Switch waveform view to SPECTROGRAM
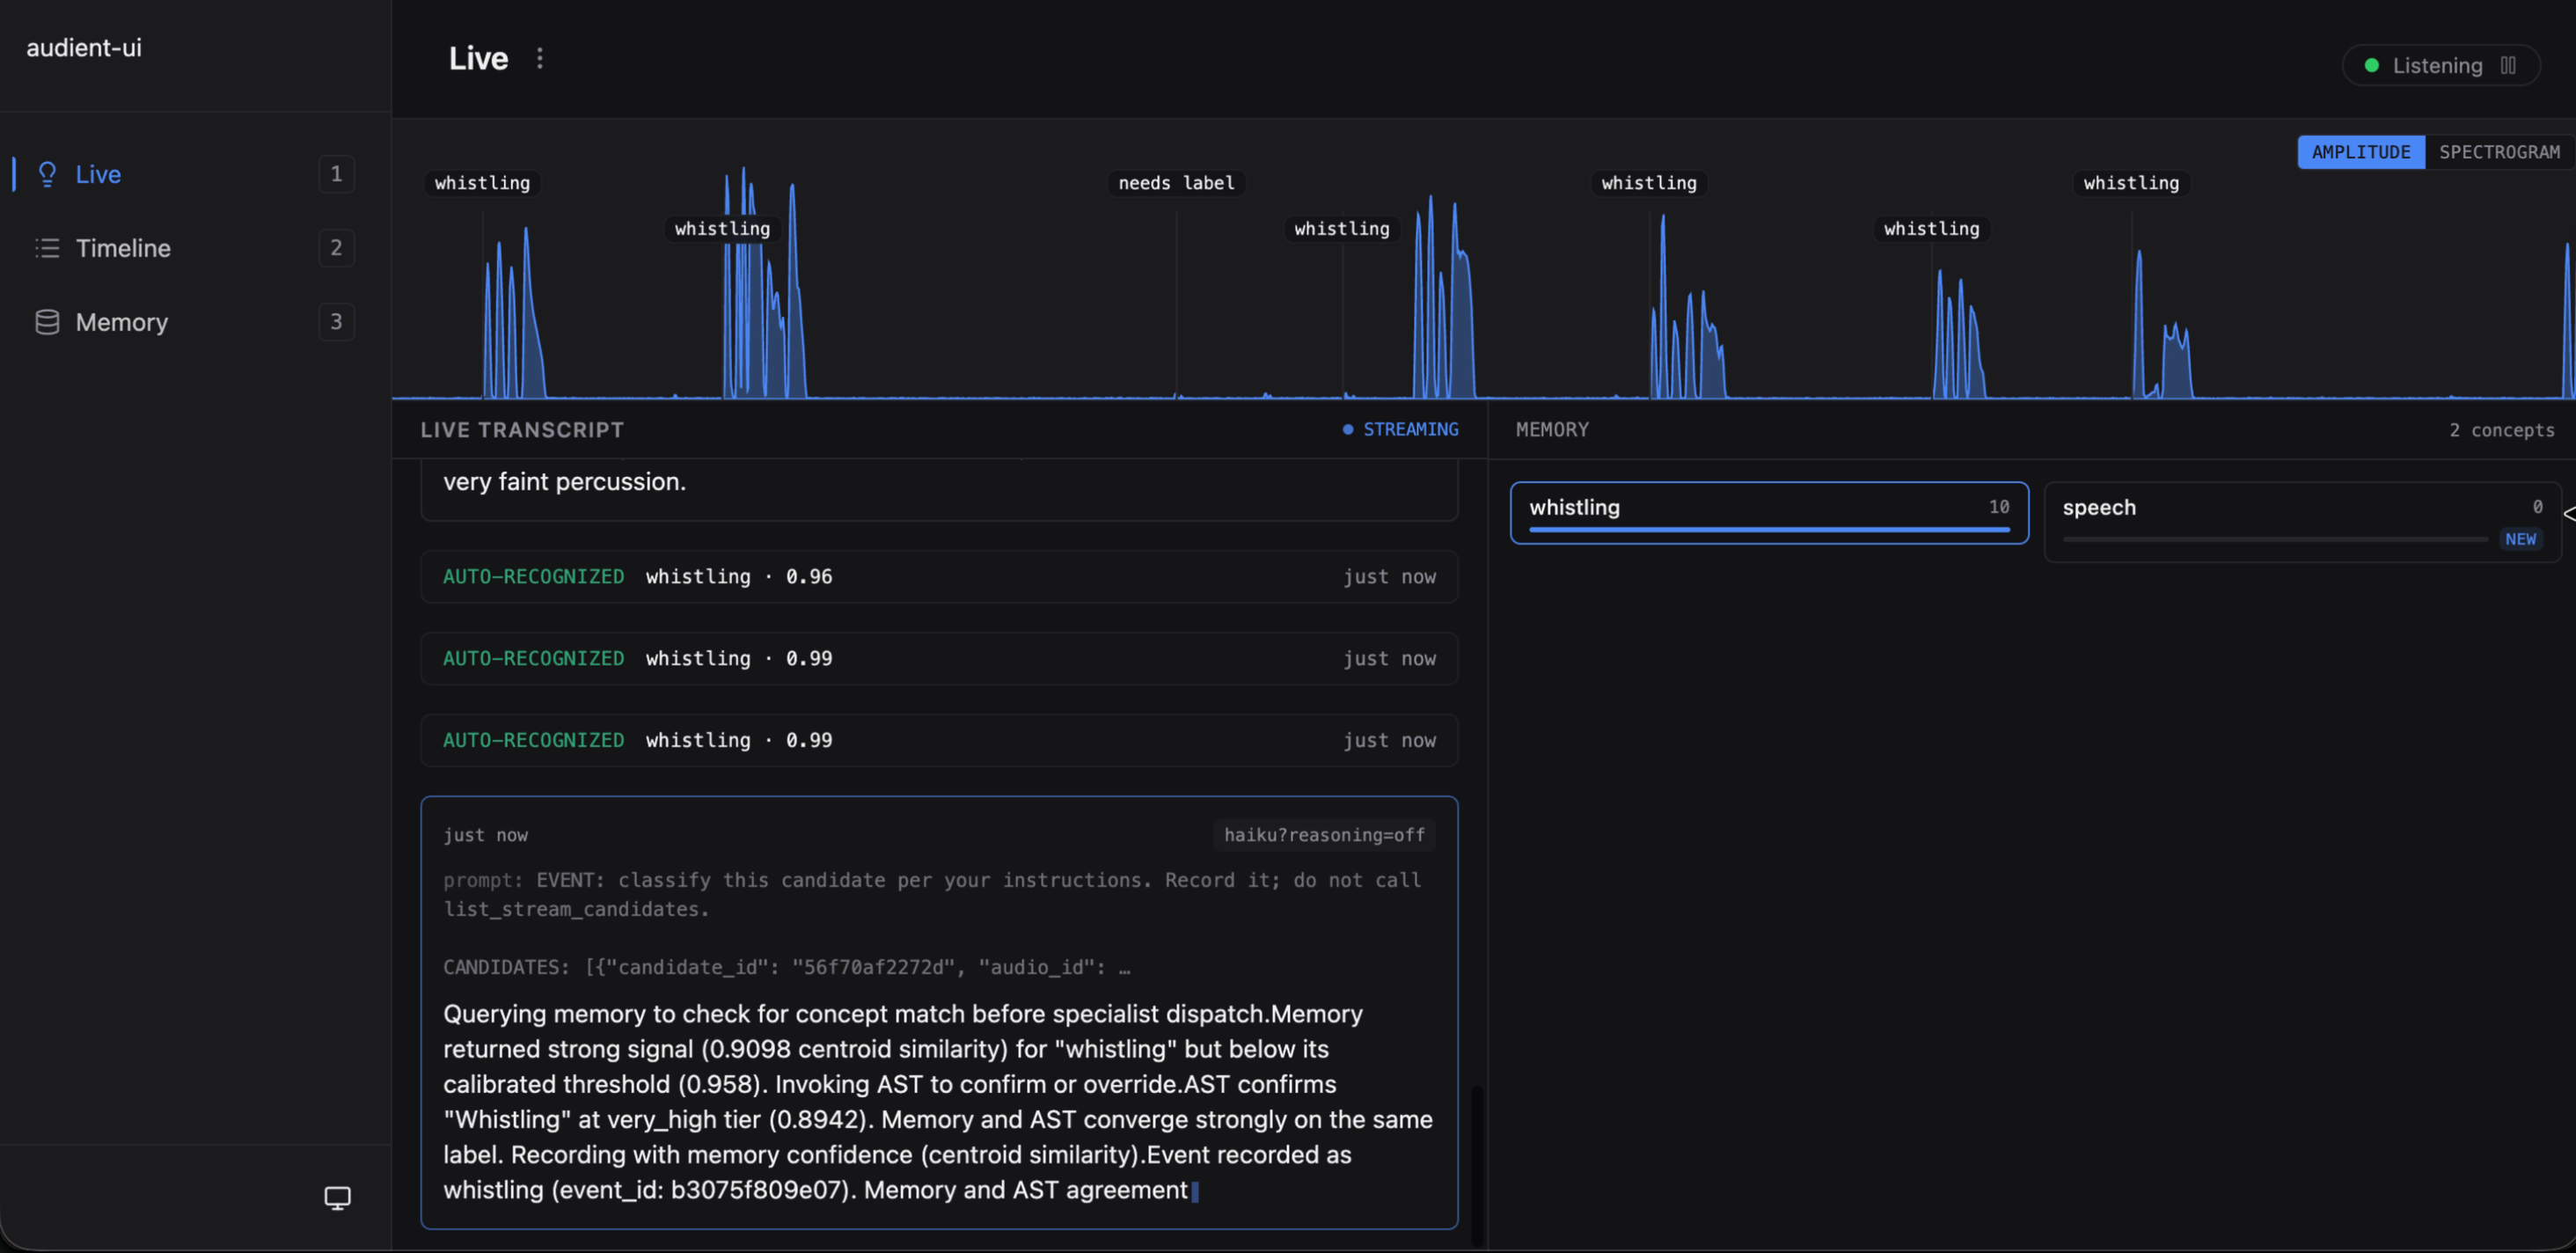 [2499, 152]
